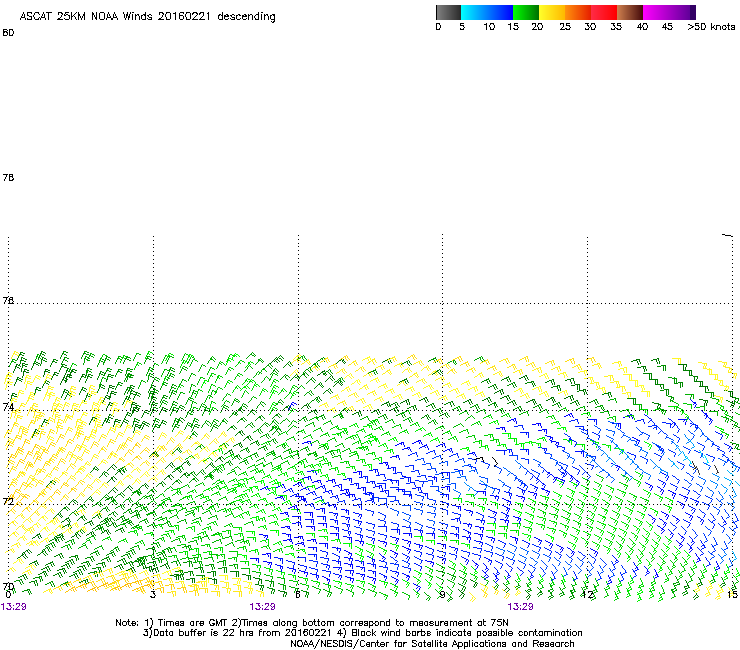Click the longitude axis label "3"
The width and height of the screenshot is (740, 650).
tap(153, 594)
